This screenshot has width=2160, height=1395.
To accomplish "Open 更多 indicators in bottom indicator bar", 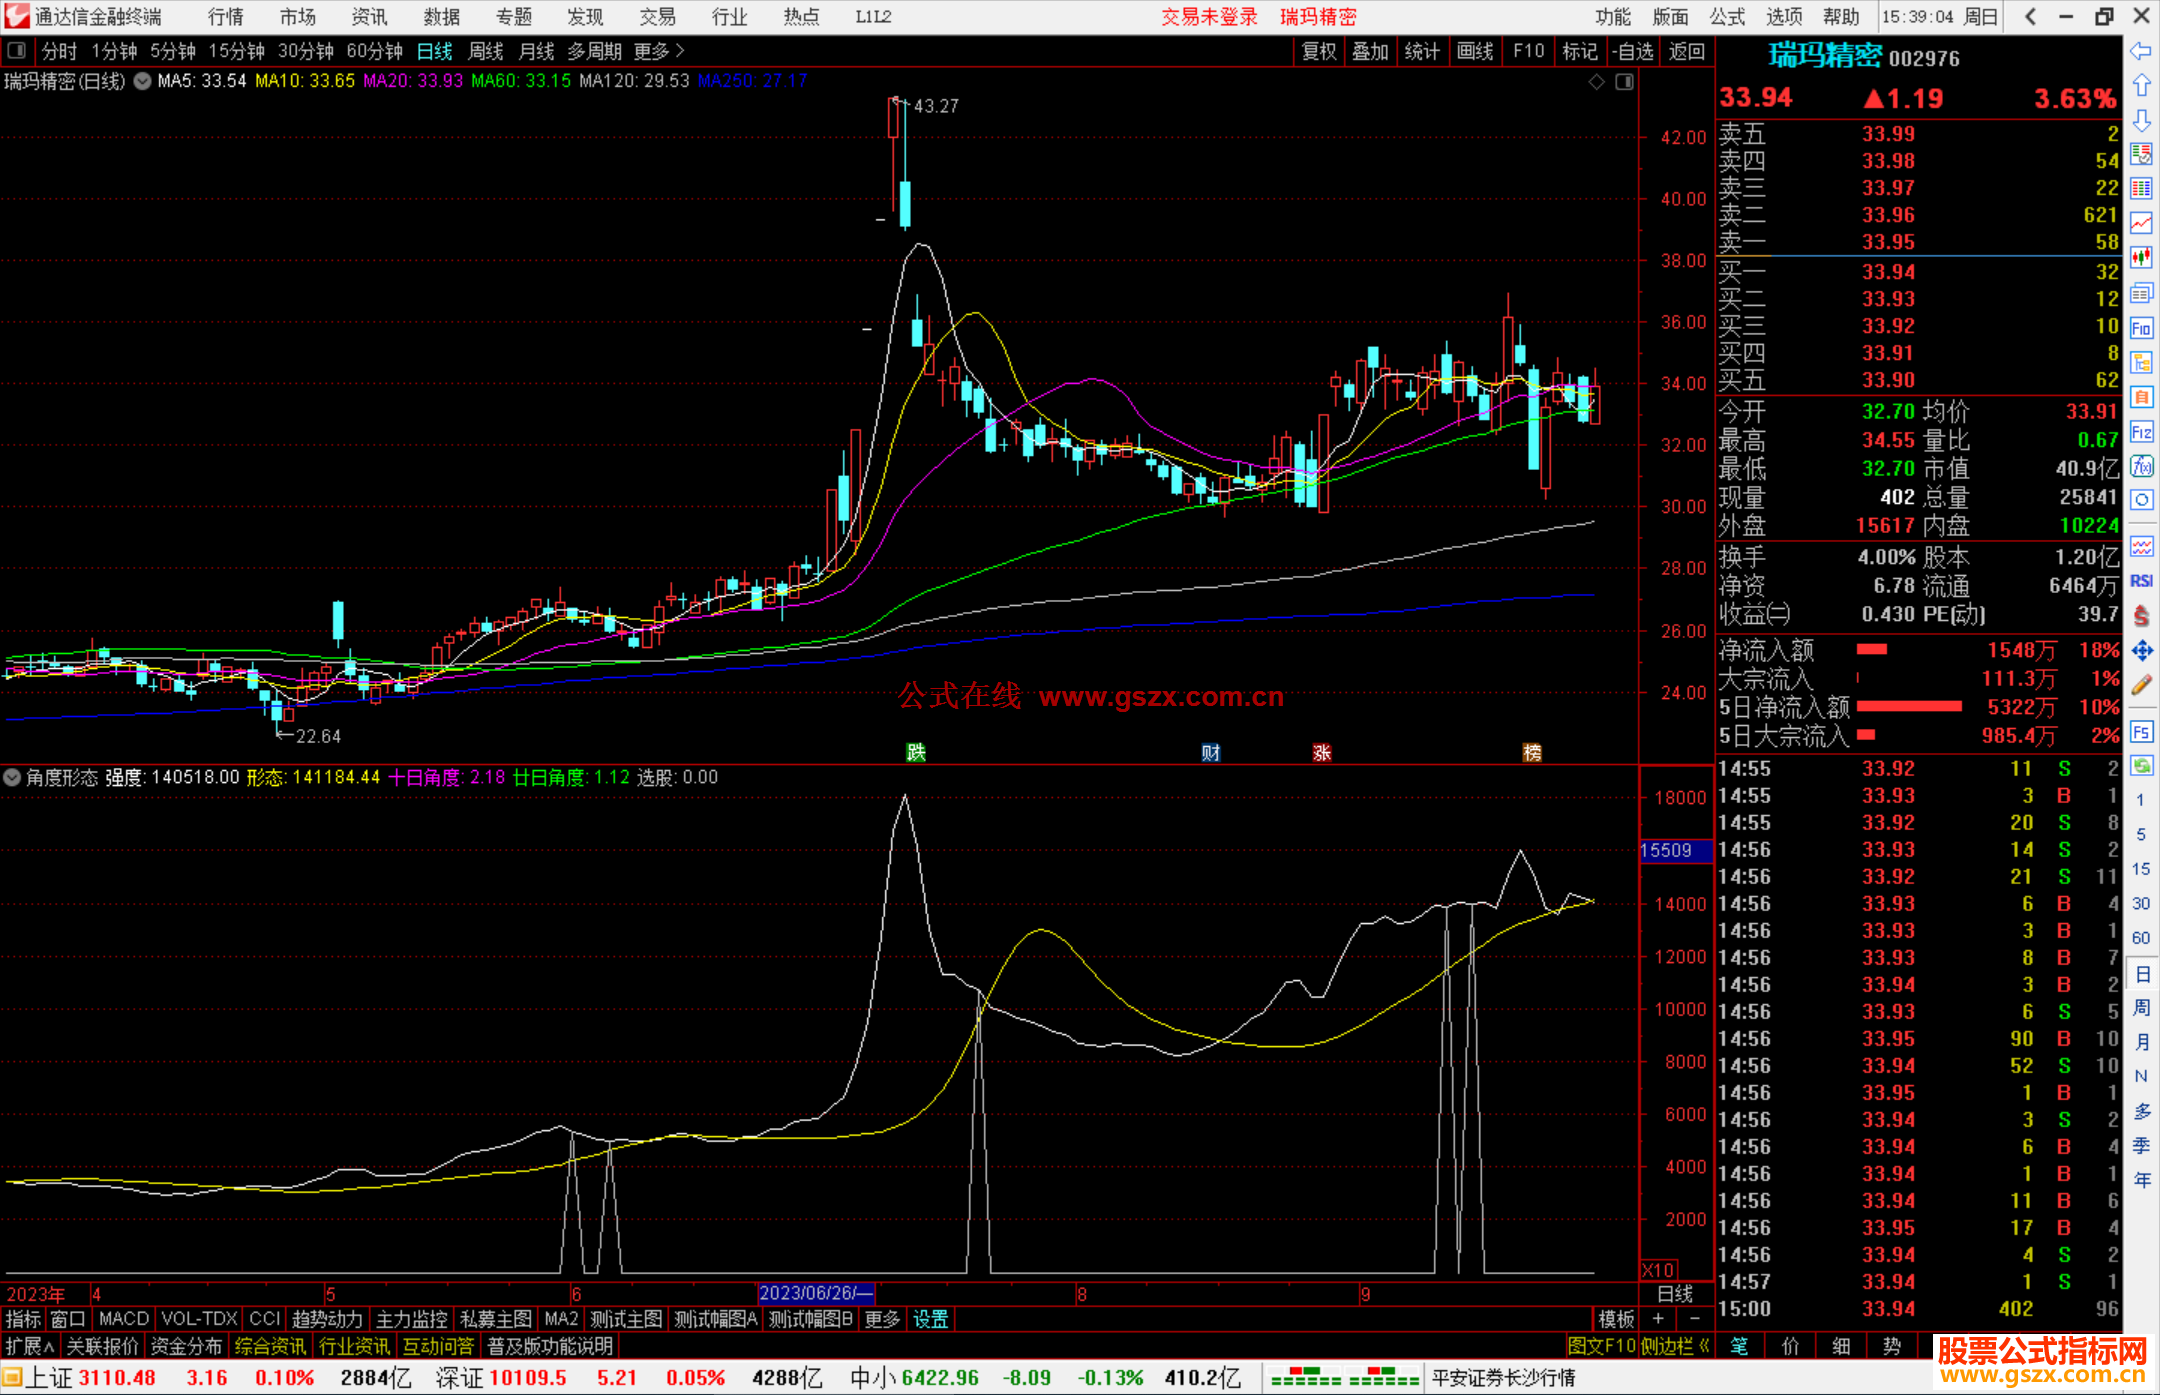I will 882,1319.
